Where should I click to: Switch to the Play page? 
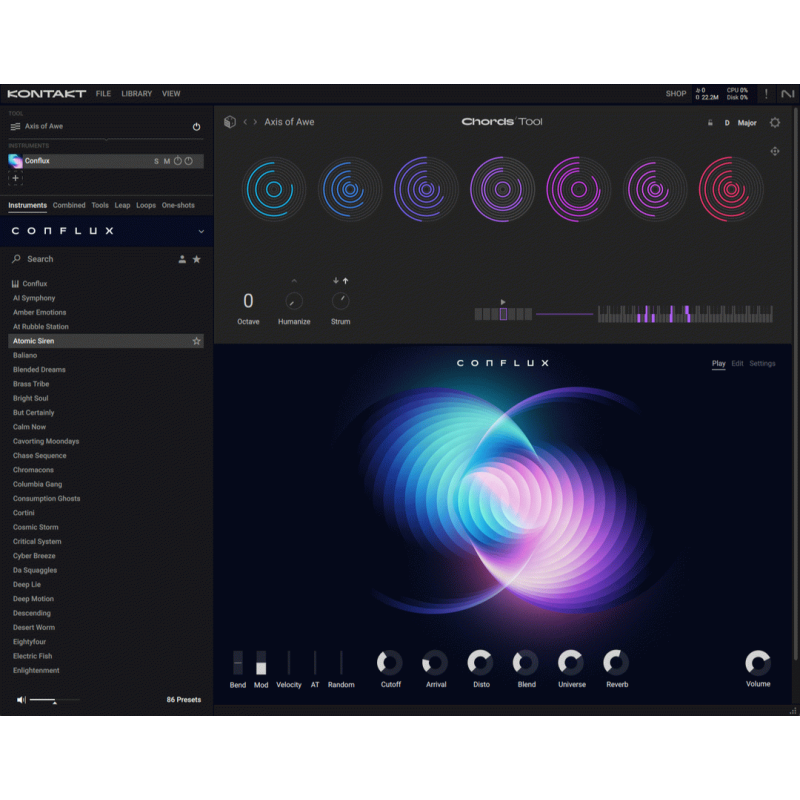tap(718, 364)
